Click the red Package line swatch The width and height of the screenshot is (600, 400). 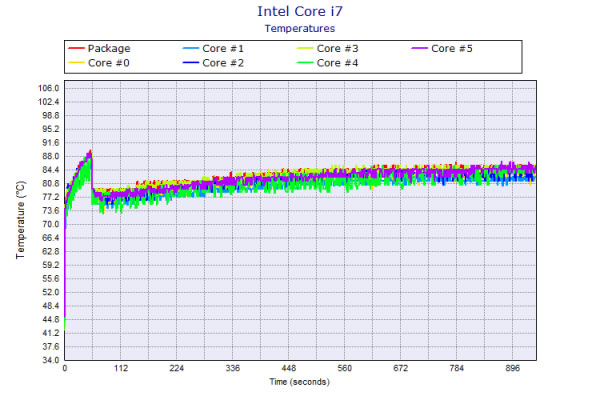(76, 48)
